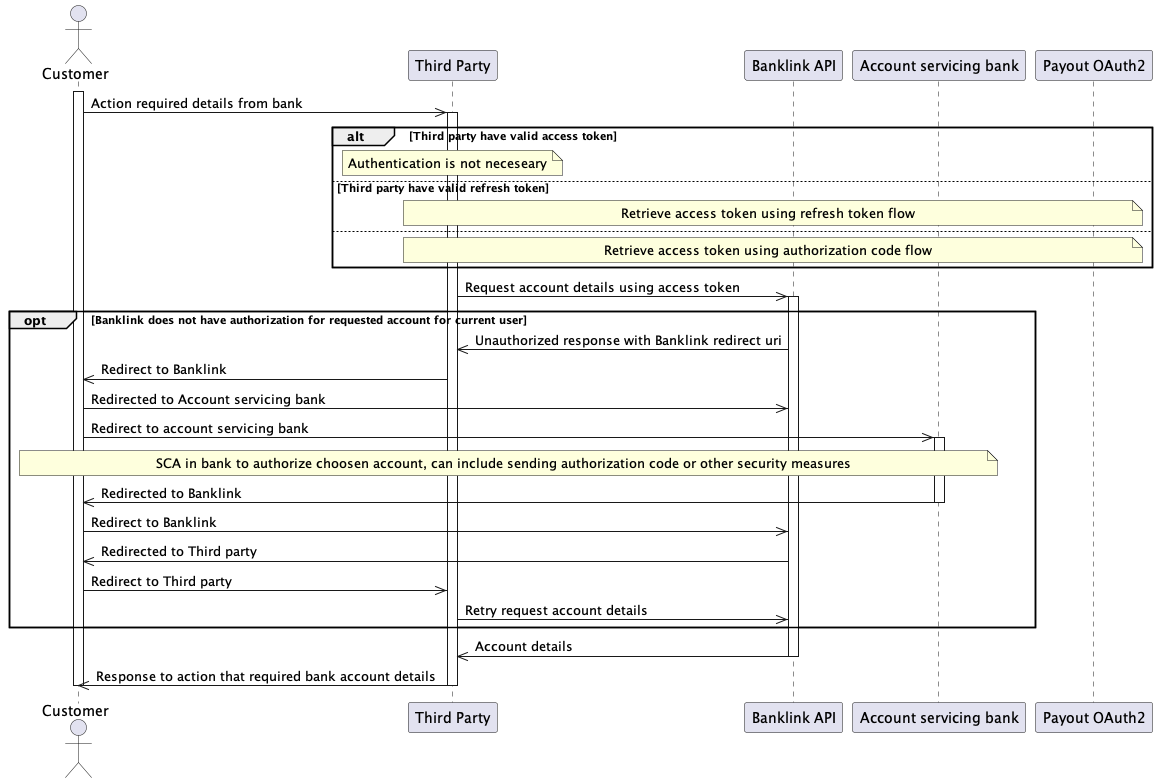Click 'Redirected to Account servicing bank' message
Image resolution: width=1158 pixels, height=783 pixels.
coord(208,400)
